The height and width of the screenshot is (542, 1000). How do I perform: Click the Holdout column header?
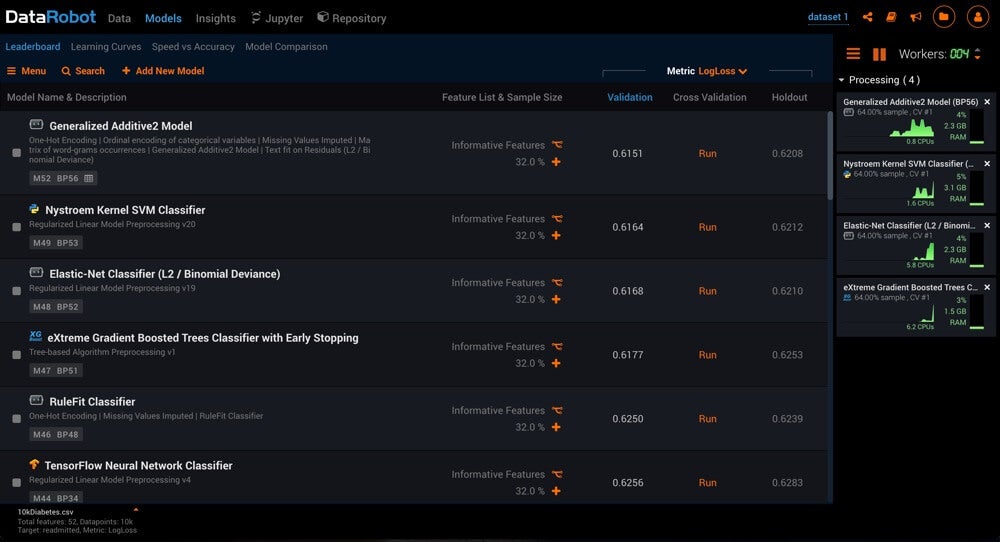click(790, 98)
